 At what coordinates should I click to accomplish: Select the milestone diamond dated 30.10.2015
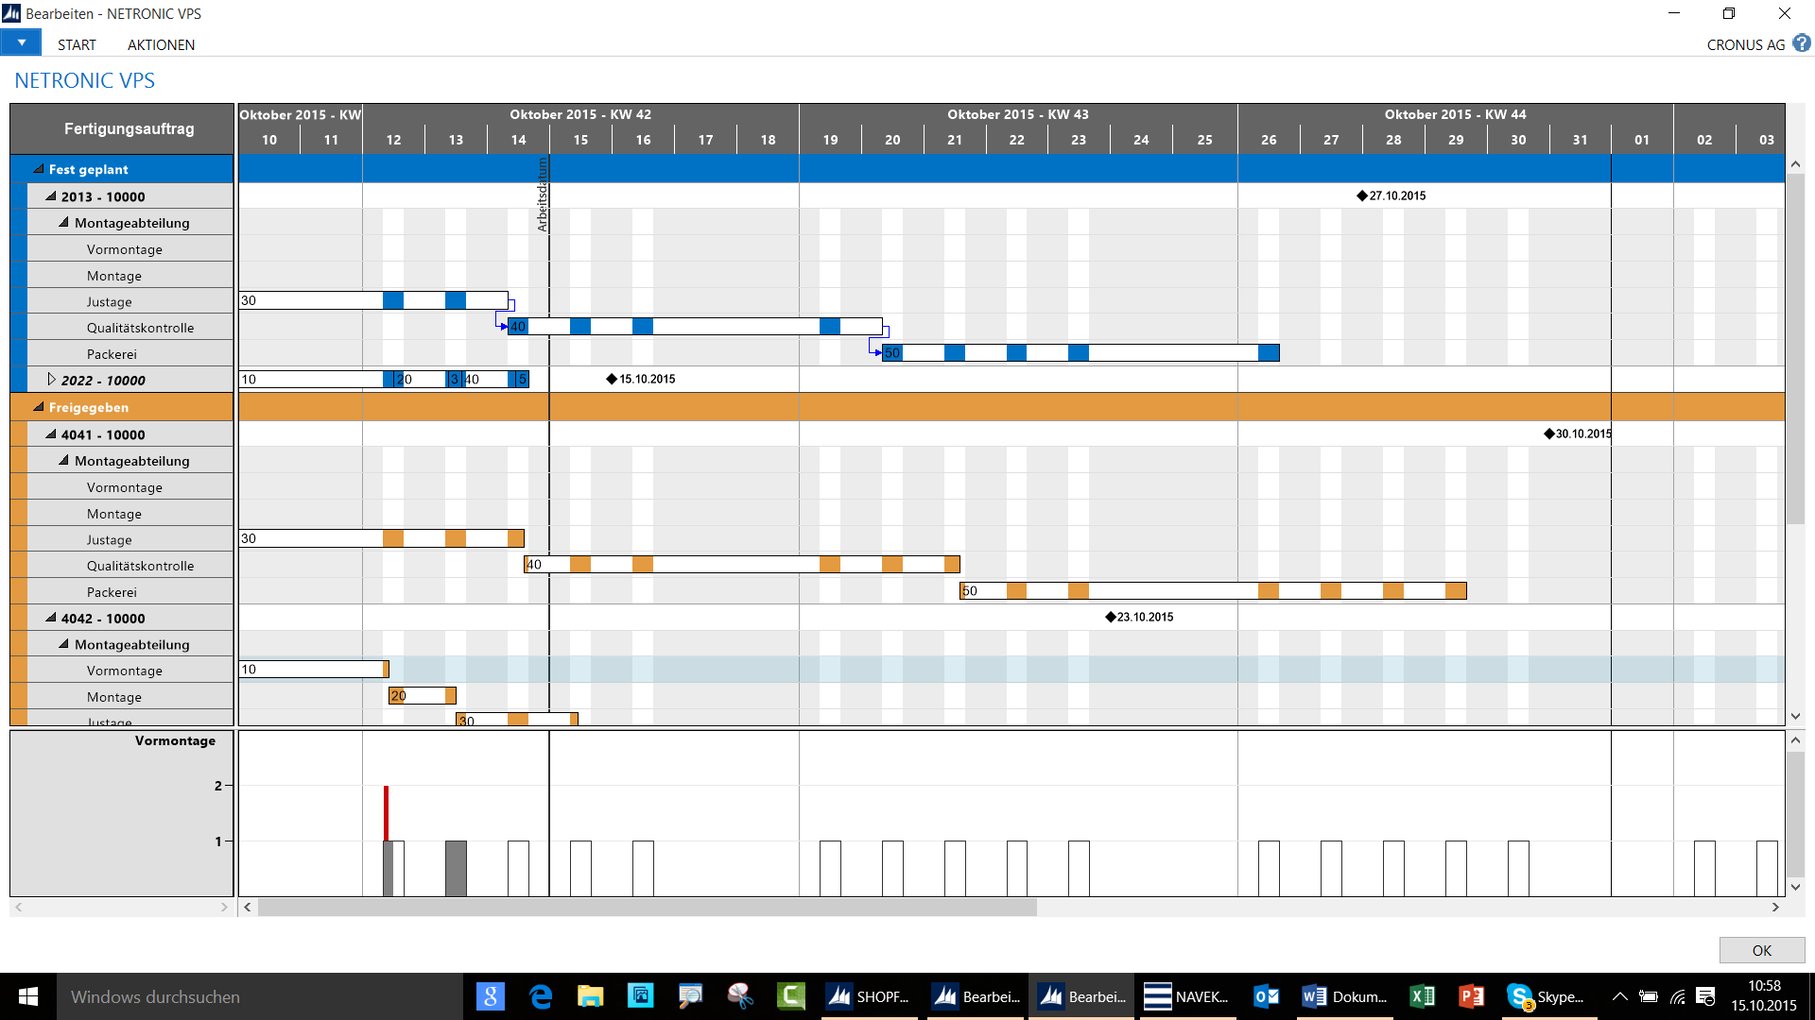click(x=1548, y=434)
